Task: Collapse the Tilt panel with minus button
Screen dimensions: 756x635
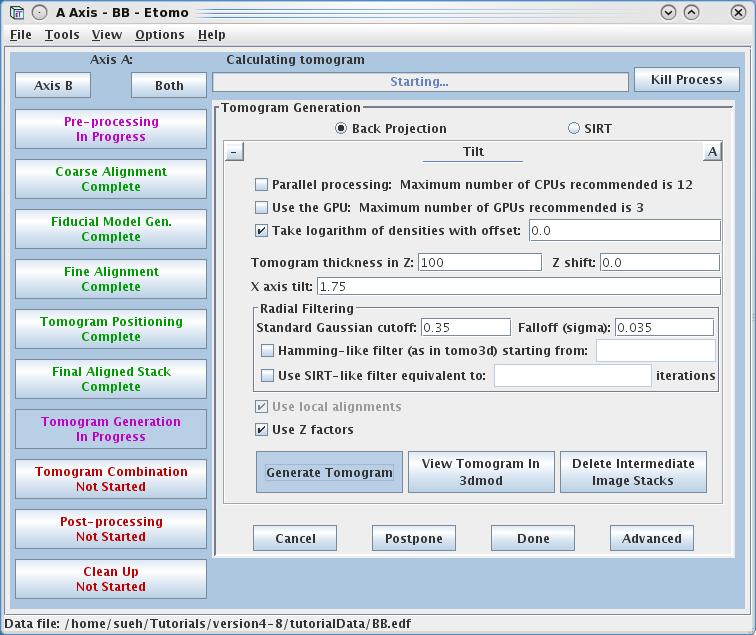Action: (234, 152)
